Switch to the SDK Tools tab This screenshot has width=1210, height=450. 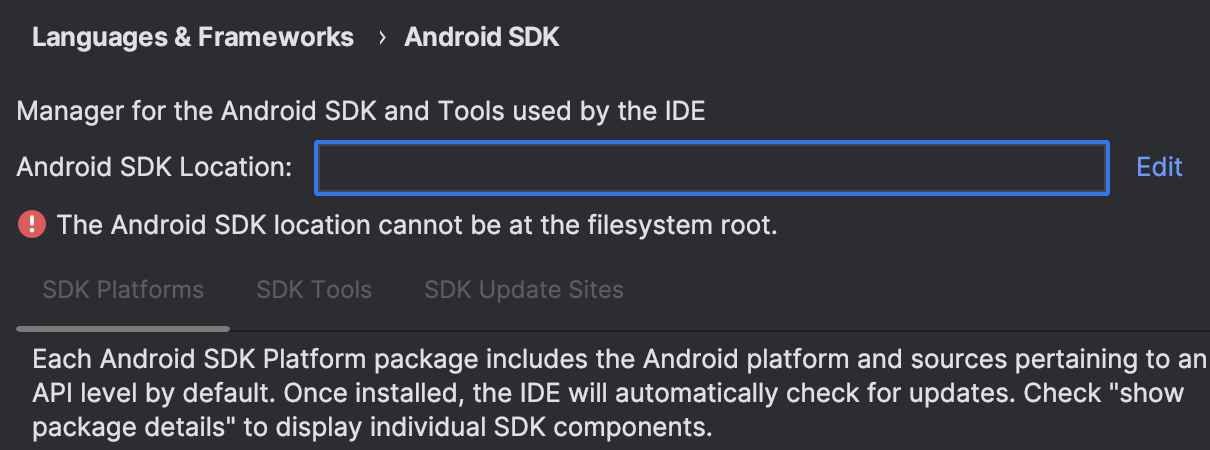click(314, 290)
